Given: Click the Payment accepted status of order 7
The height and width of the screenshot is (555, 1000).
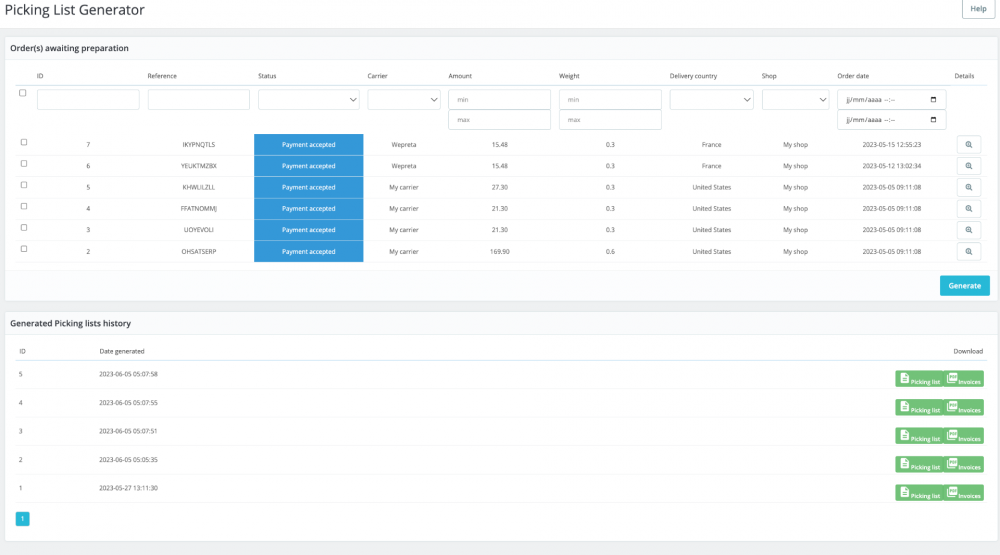Looking at the screenshot, I should pyautogui.click(x=309, y=145).
